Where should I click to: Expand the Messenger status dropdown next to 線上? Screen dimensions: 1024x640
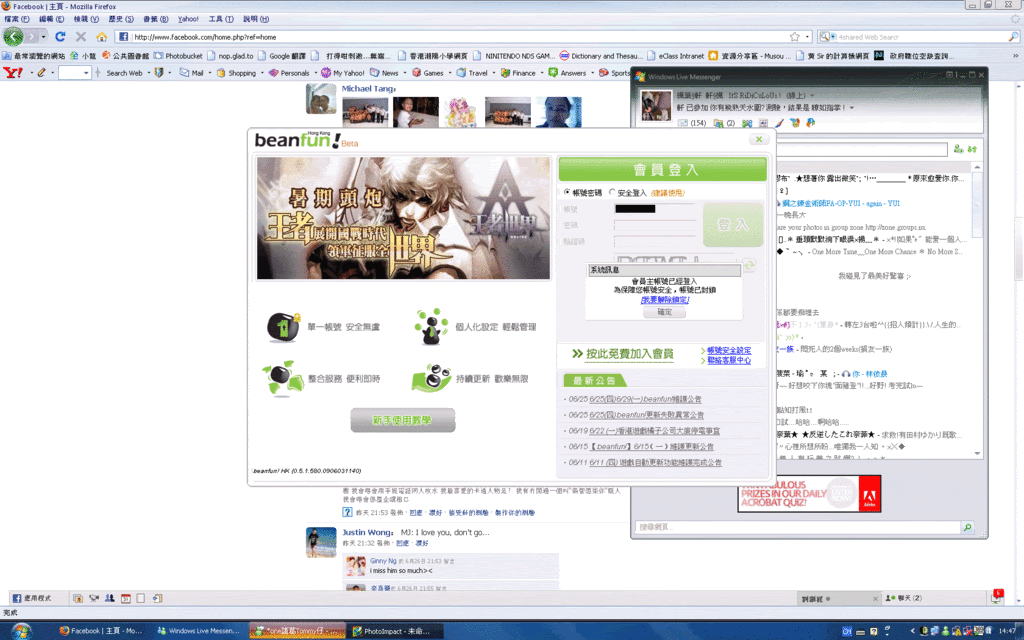[812, 95]
